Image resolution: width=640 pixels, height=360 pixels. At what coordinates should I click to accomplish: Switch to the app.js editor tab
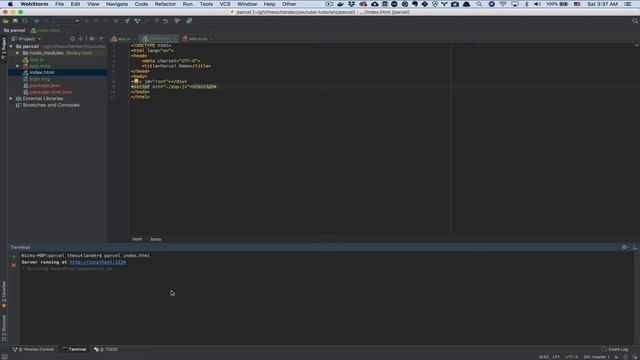(x=123, y=39)
